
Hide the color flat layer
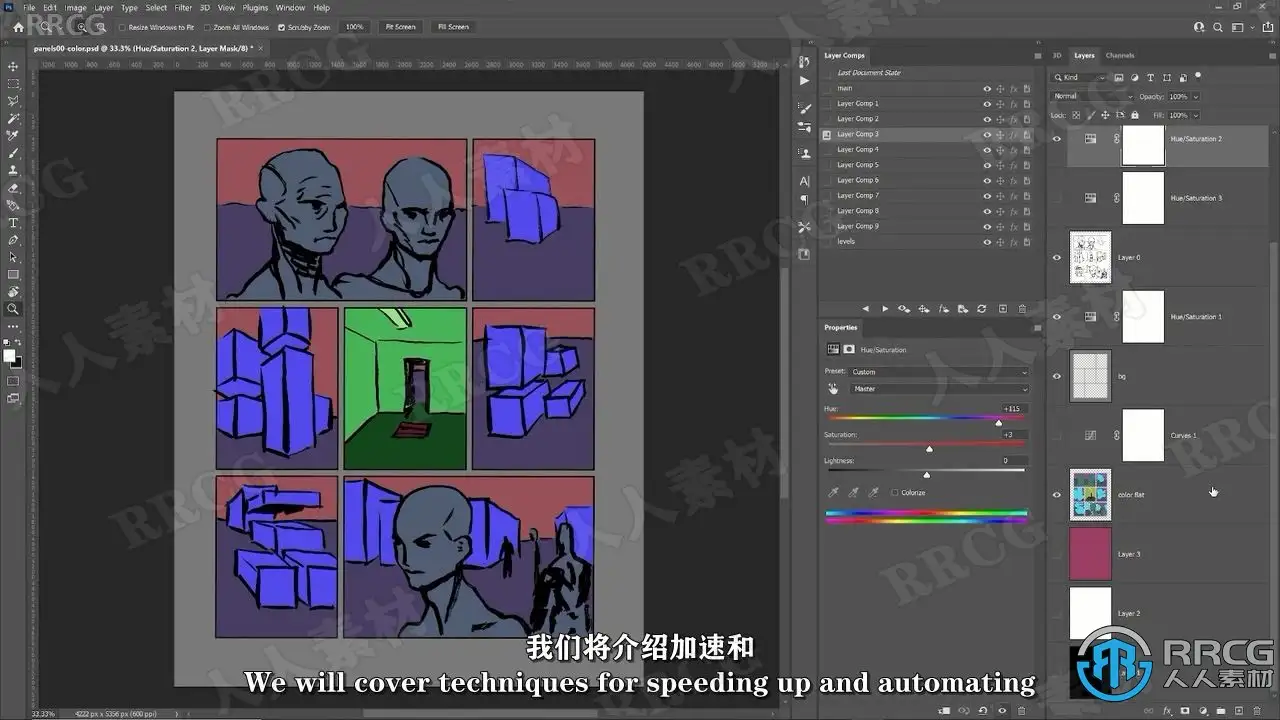[1057, 494]
